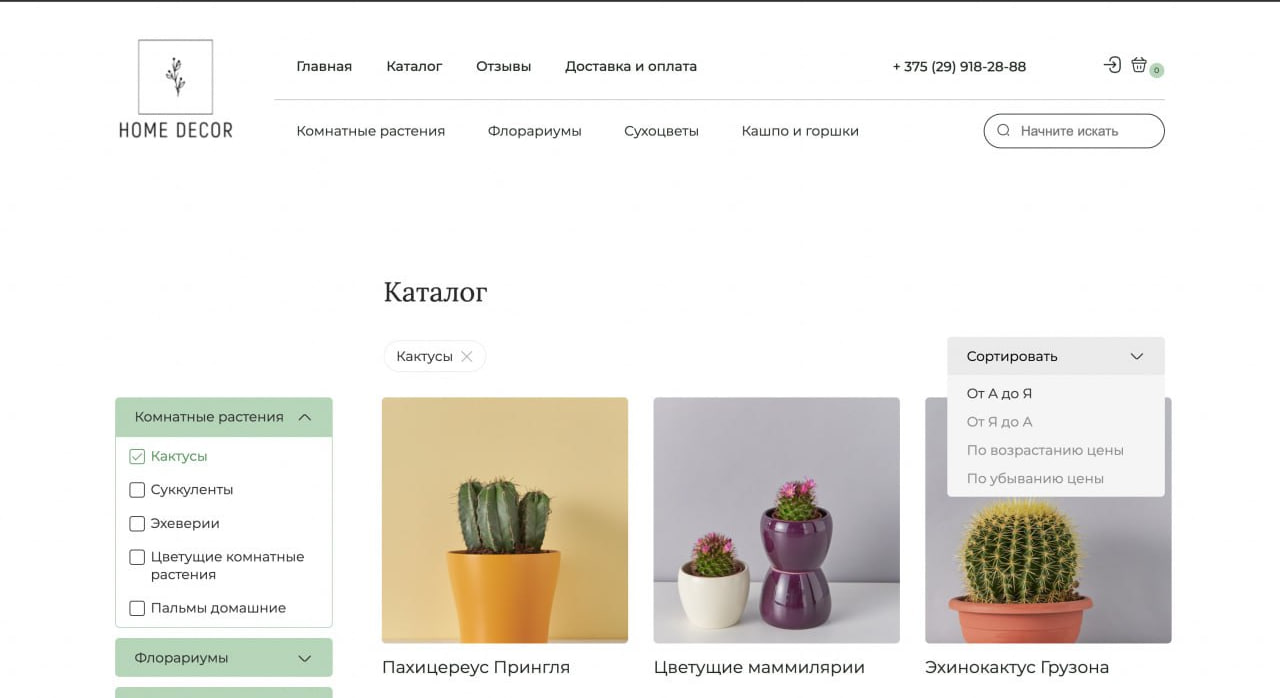Click the magnifier icon in the search field
This screenshot has height=698, width=1280.
tap(1003, 131)
